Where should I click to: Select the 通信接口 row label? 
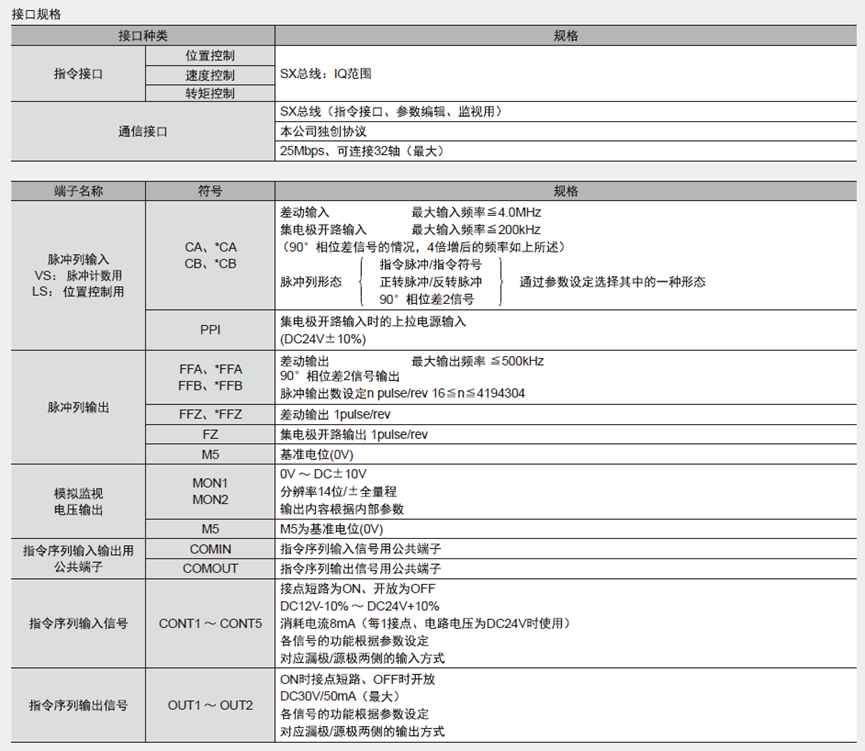point(143,131)
